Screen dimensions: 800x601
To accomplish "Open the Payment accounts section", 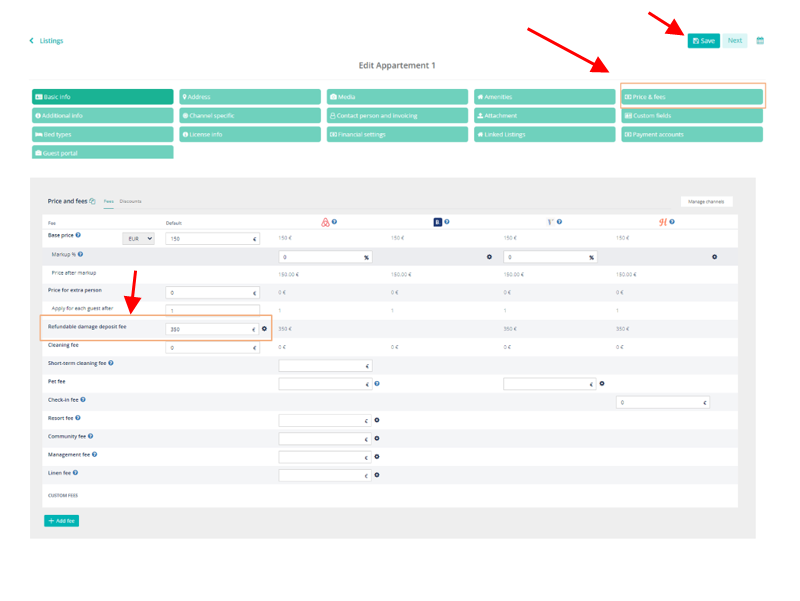I will pyautogui.click(x=692, y=135).
